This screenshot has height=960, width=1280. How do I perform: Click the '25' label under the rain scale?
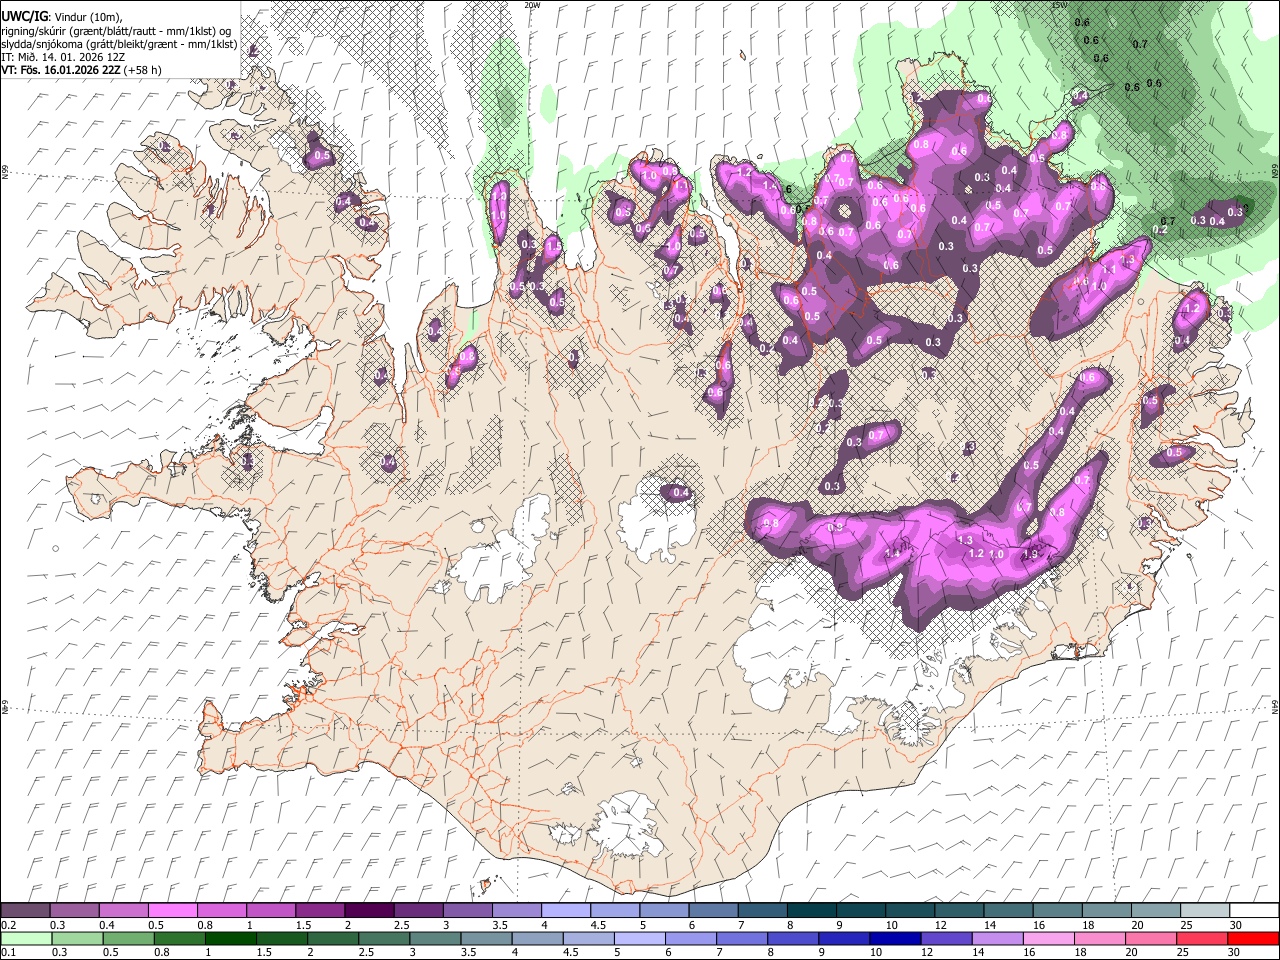1182,952
